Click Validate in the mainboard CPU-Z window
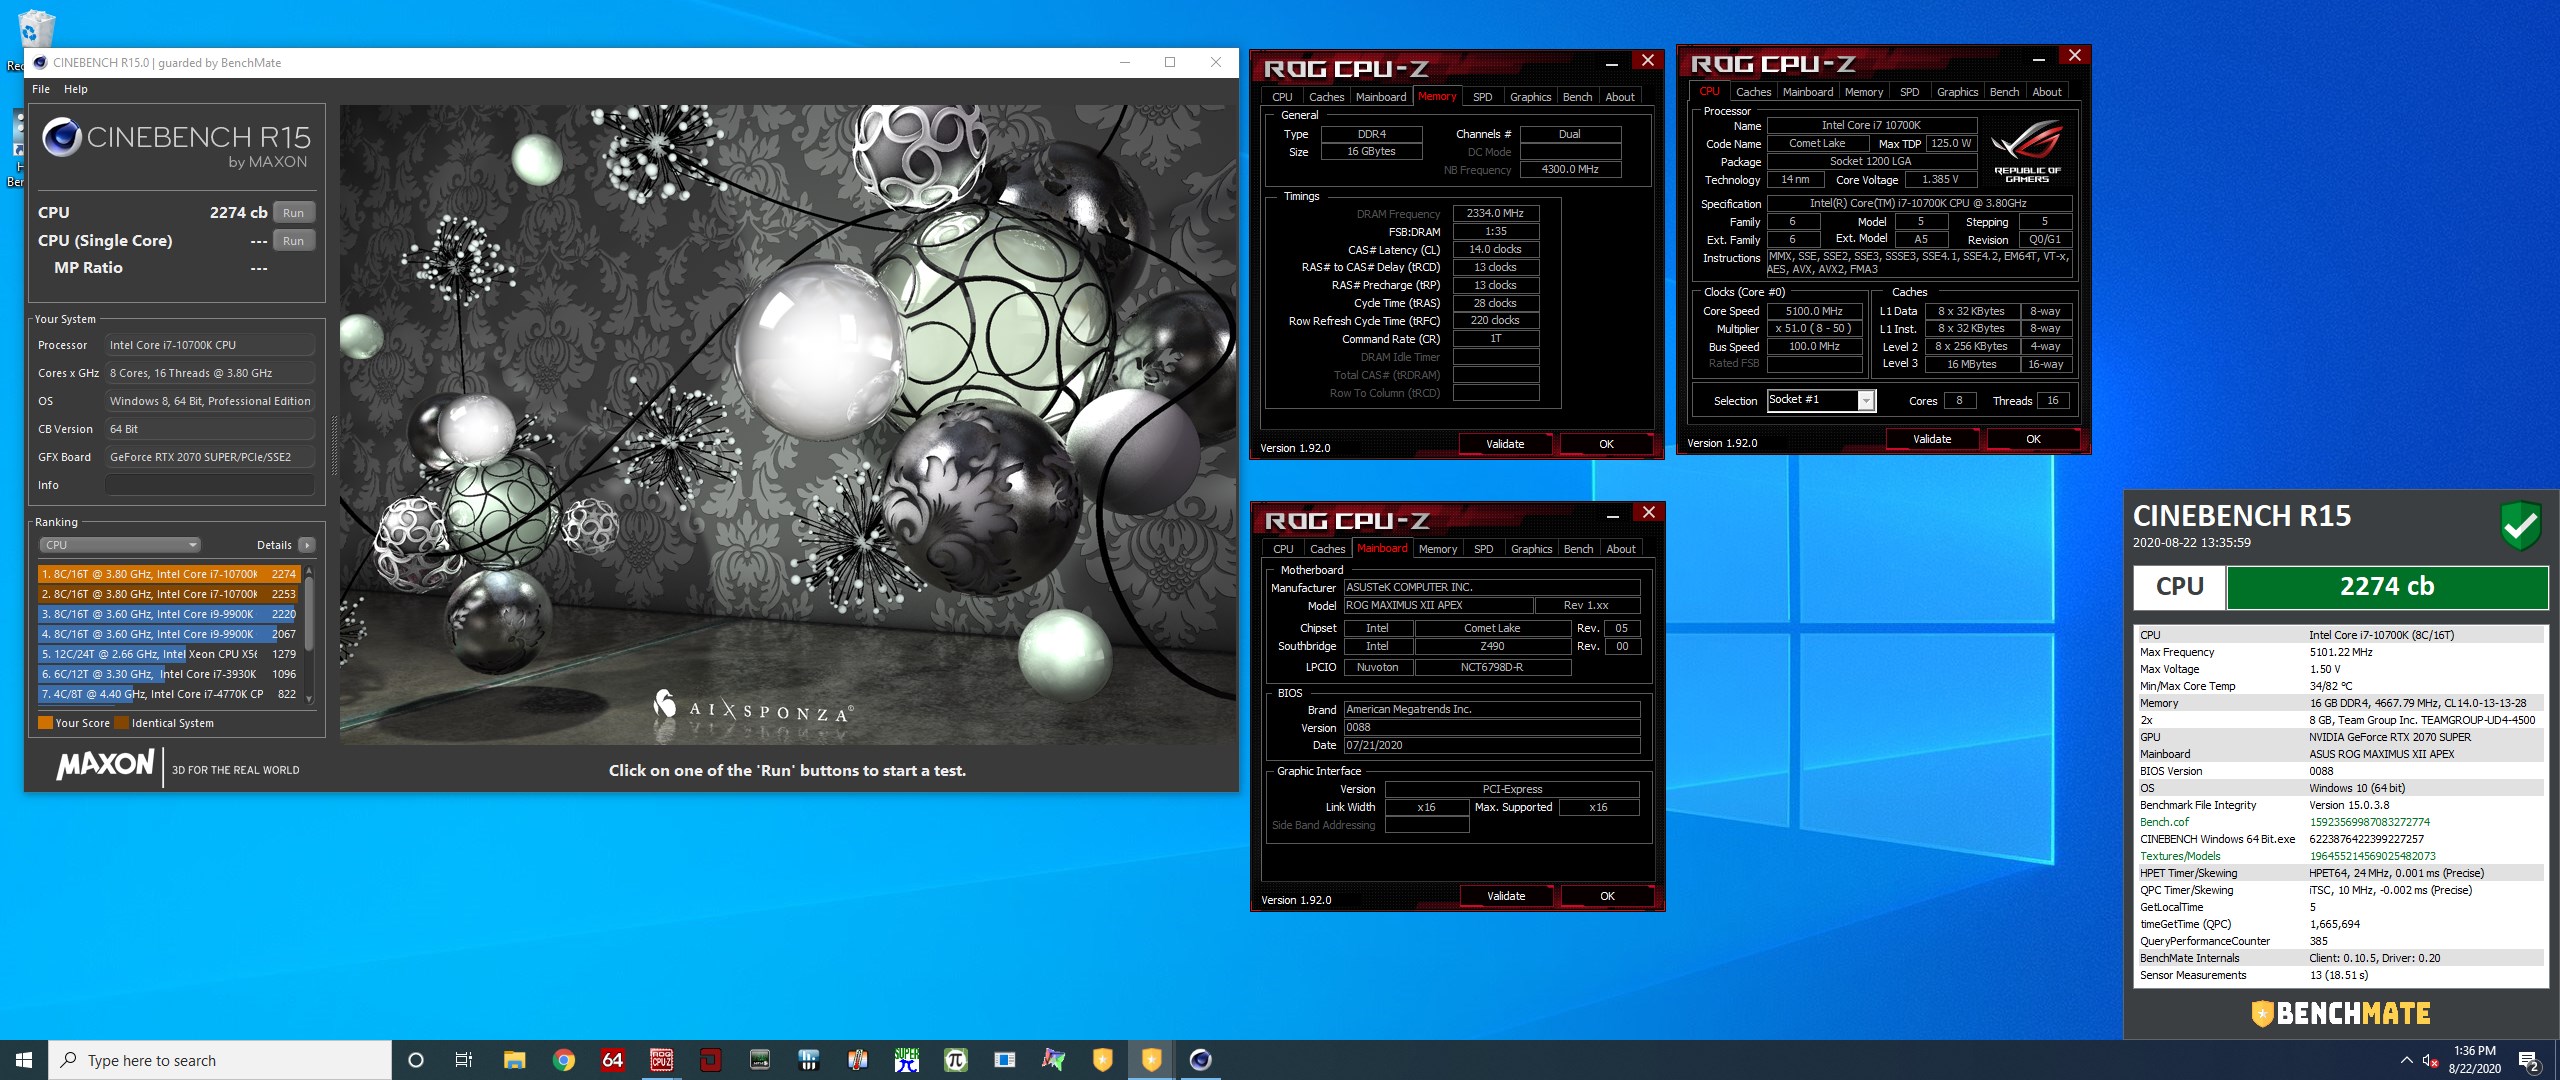Image resolution: width=2560 pixels, height=1080 pixels. (x=1506, y=896)
